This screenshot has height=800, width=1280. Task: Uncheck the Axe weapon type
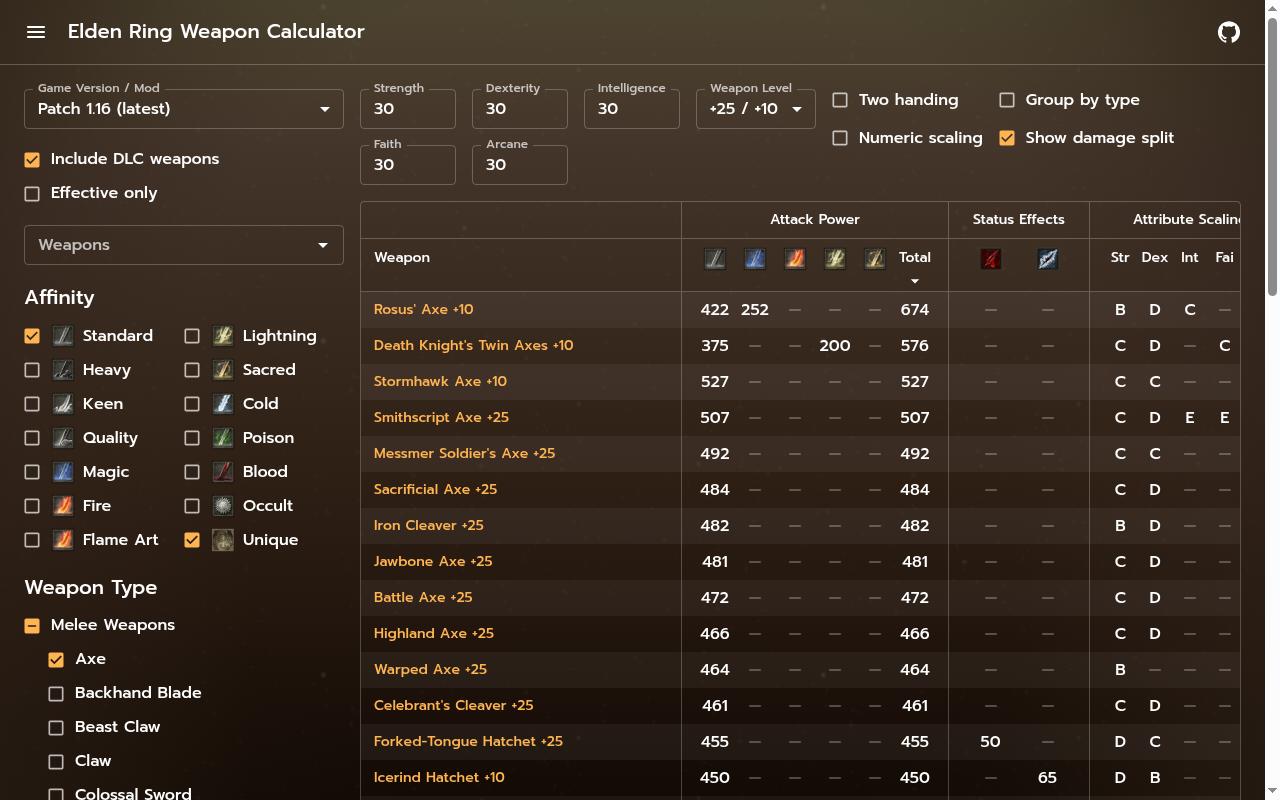pyautogui.click(x=56, y=659)
